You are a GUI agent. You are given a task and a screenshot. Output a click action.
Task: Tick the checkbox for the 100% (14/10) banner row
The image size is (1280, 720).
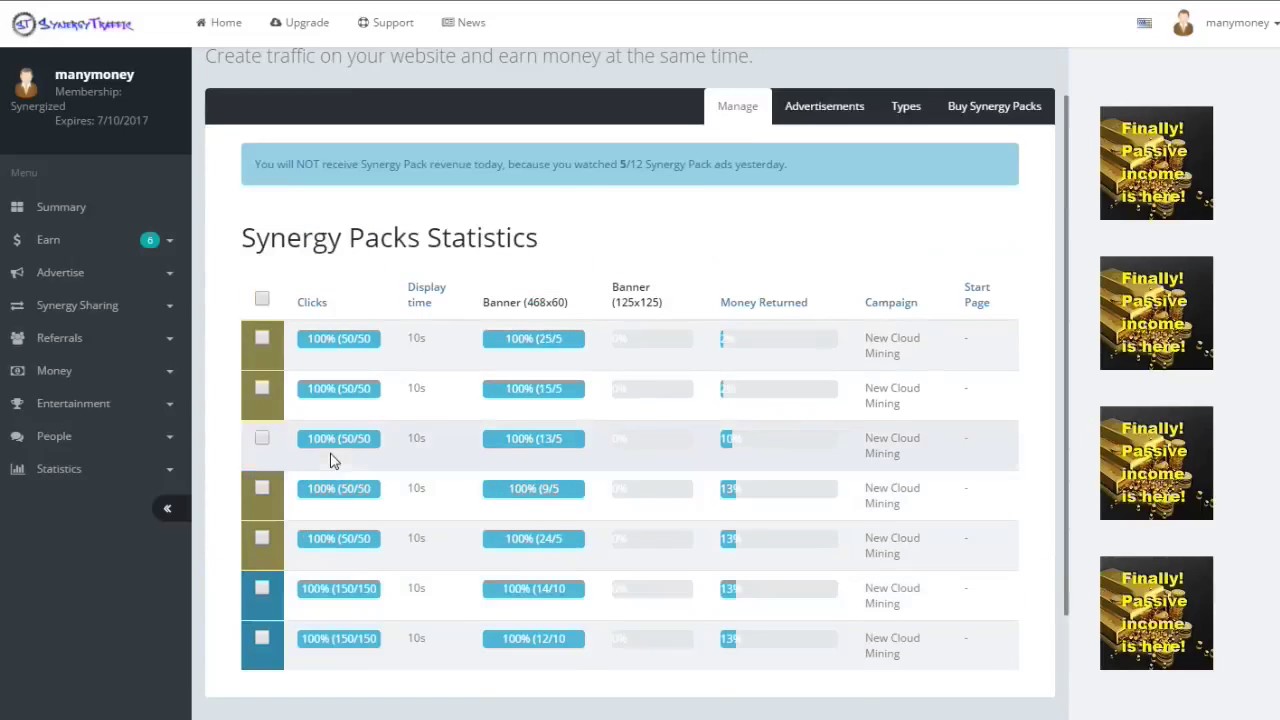pyautogui.click(x=262, y=588)
